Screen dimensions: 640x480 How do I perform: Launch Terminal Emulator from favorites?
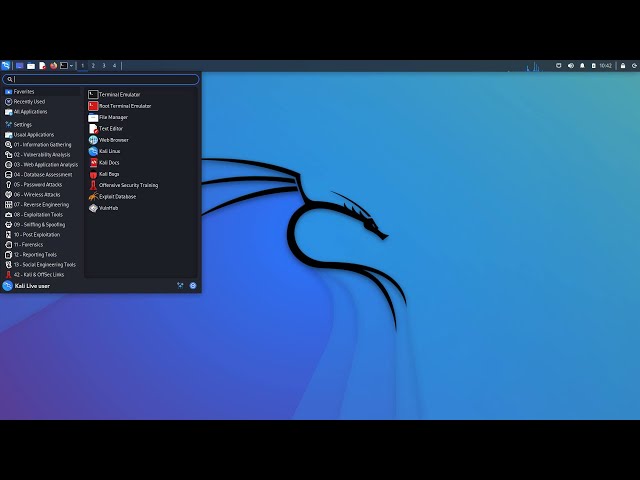pyautogui.click(x=141, y=95)
